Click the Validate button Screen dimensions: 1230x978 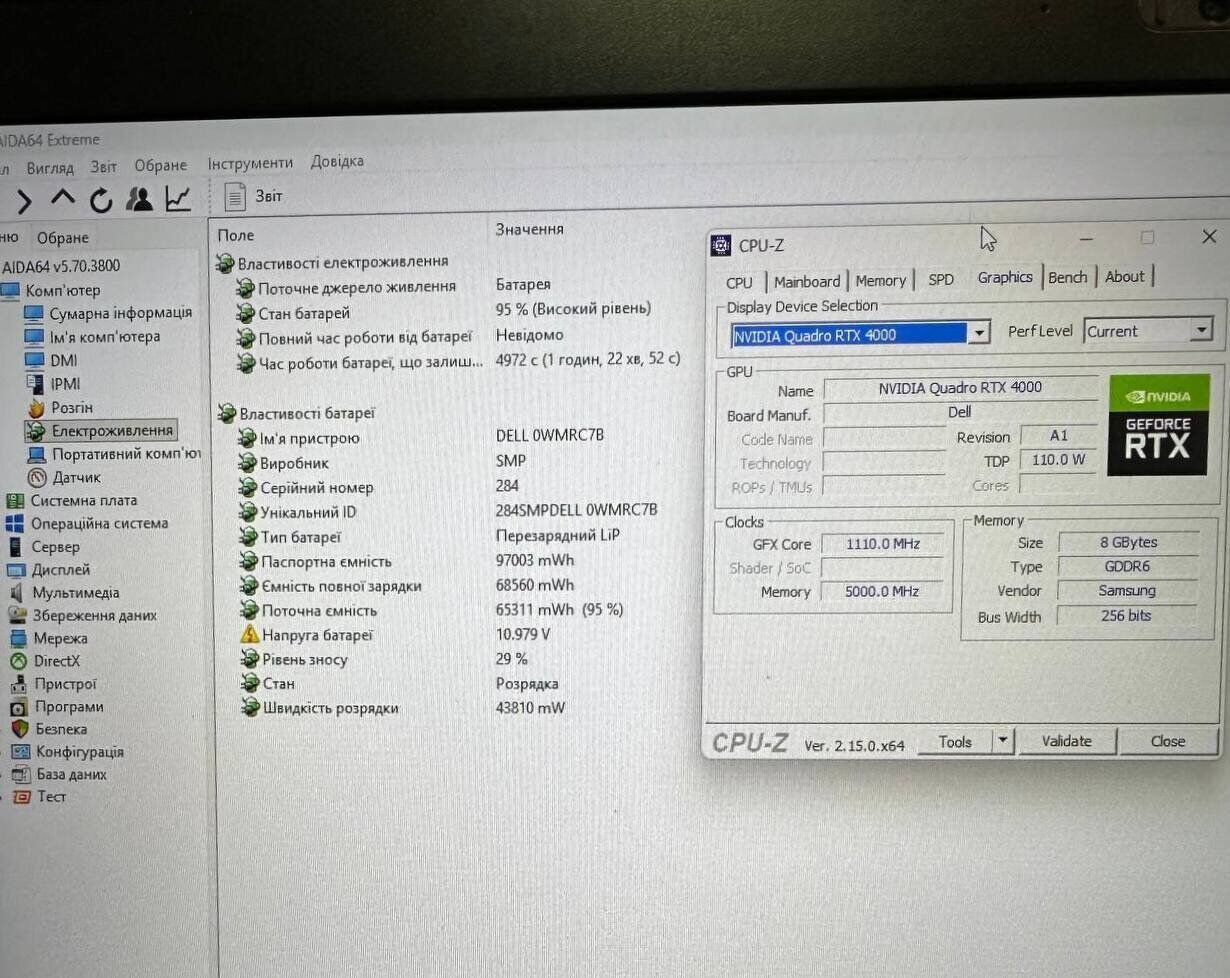point(1066,741)
